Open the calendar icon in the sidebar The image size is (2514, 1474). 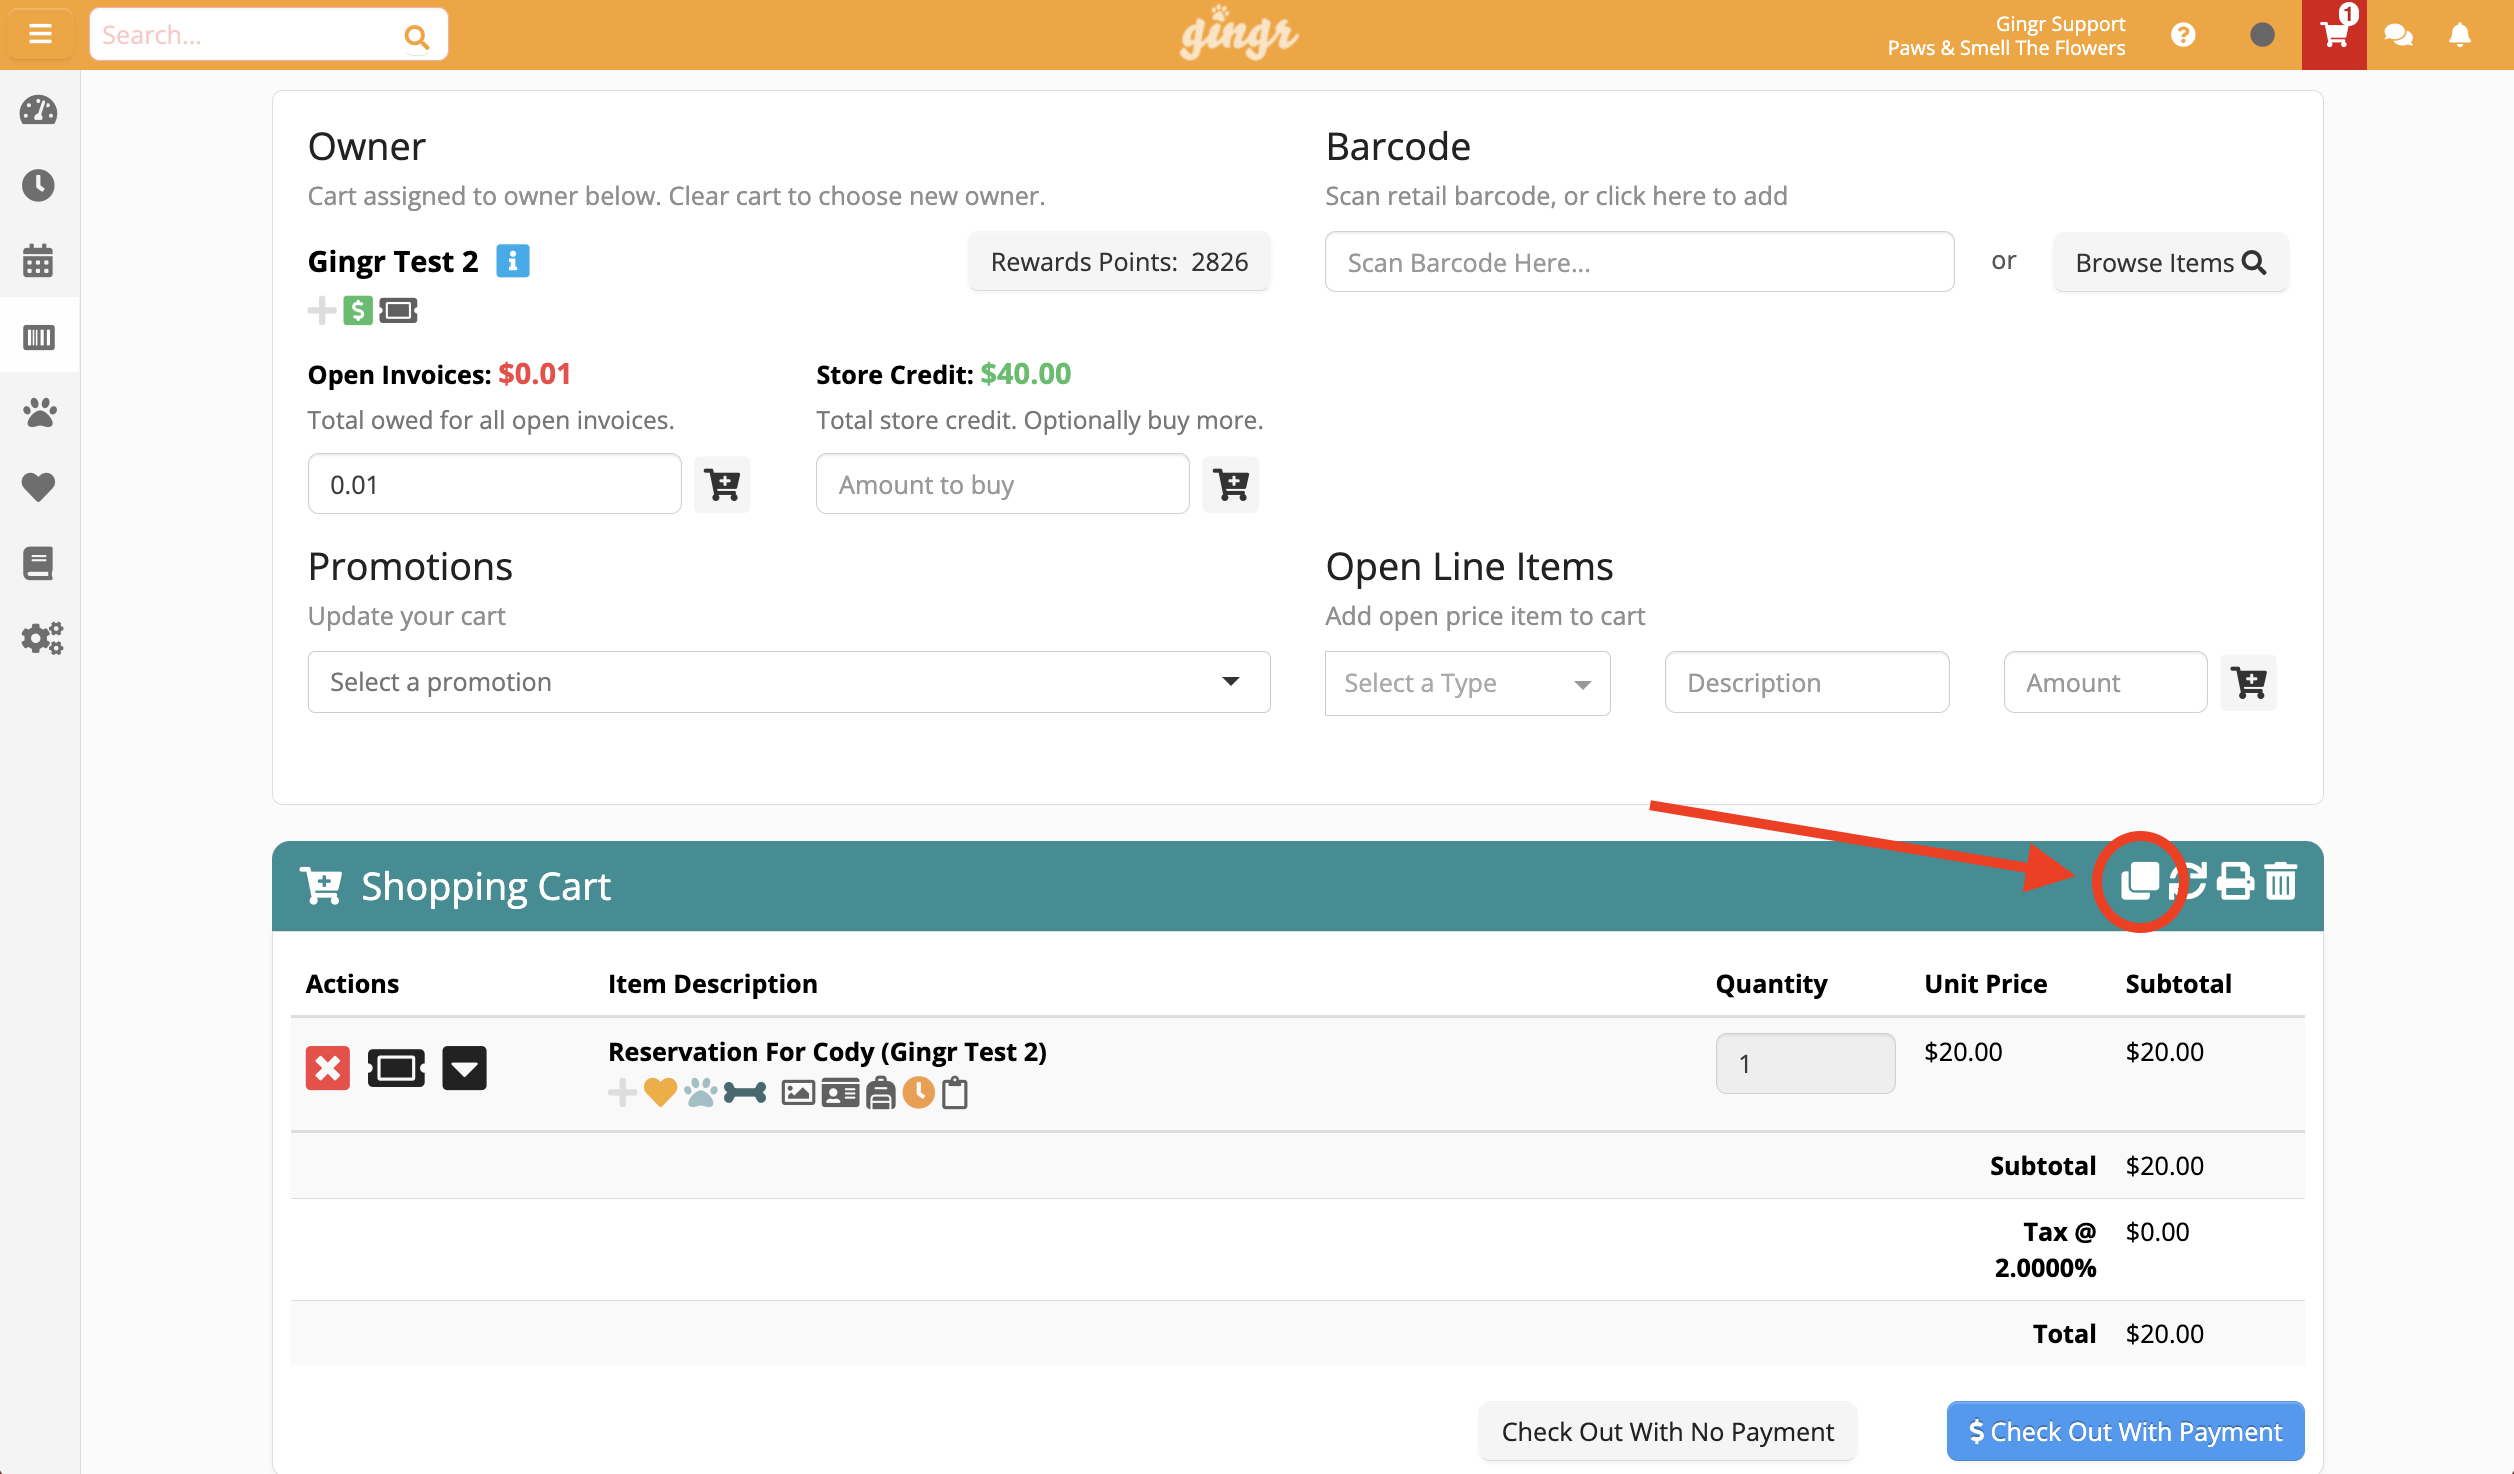[38, 260]
